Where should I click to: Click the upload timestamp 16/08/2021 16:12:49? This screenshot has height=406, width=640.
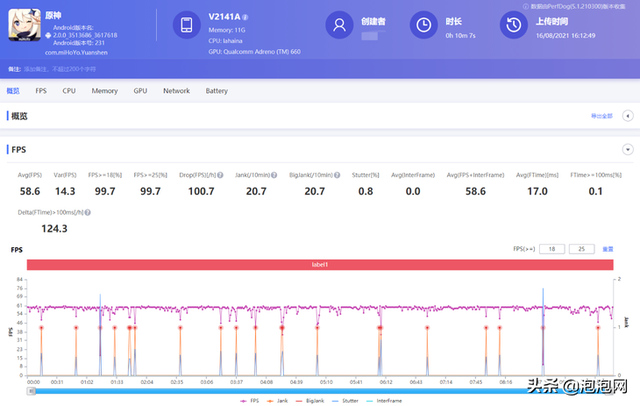coord(565,35)
